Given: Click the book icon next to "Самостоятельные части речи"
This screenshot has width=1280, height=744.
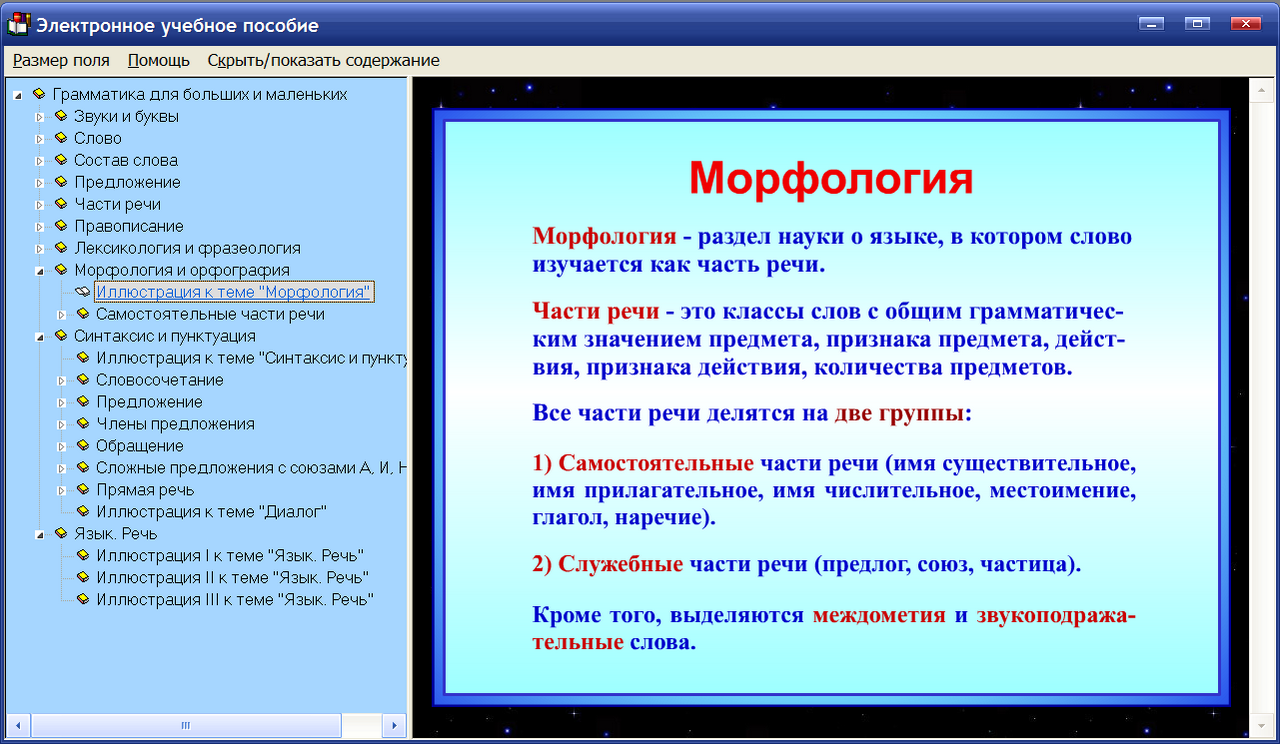Looking at the screenshot, I should (x=83, y=313).
